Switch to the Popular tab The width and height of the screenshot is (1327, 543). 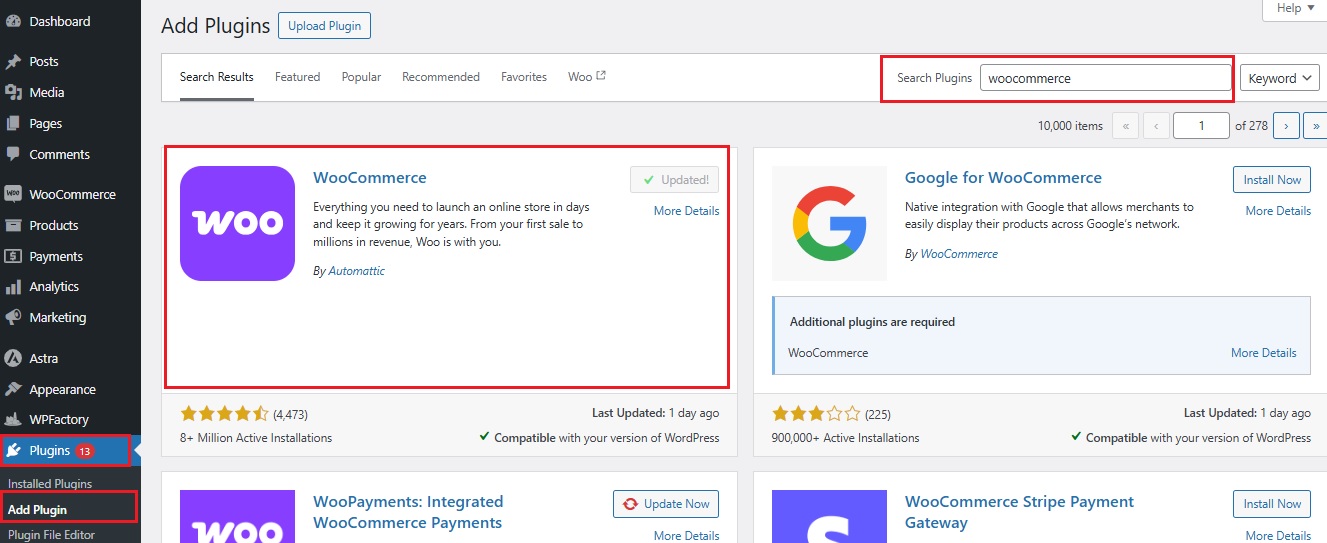(x=361, y=77)
